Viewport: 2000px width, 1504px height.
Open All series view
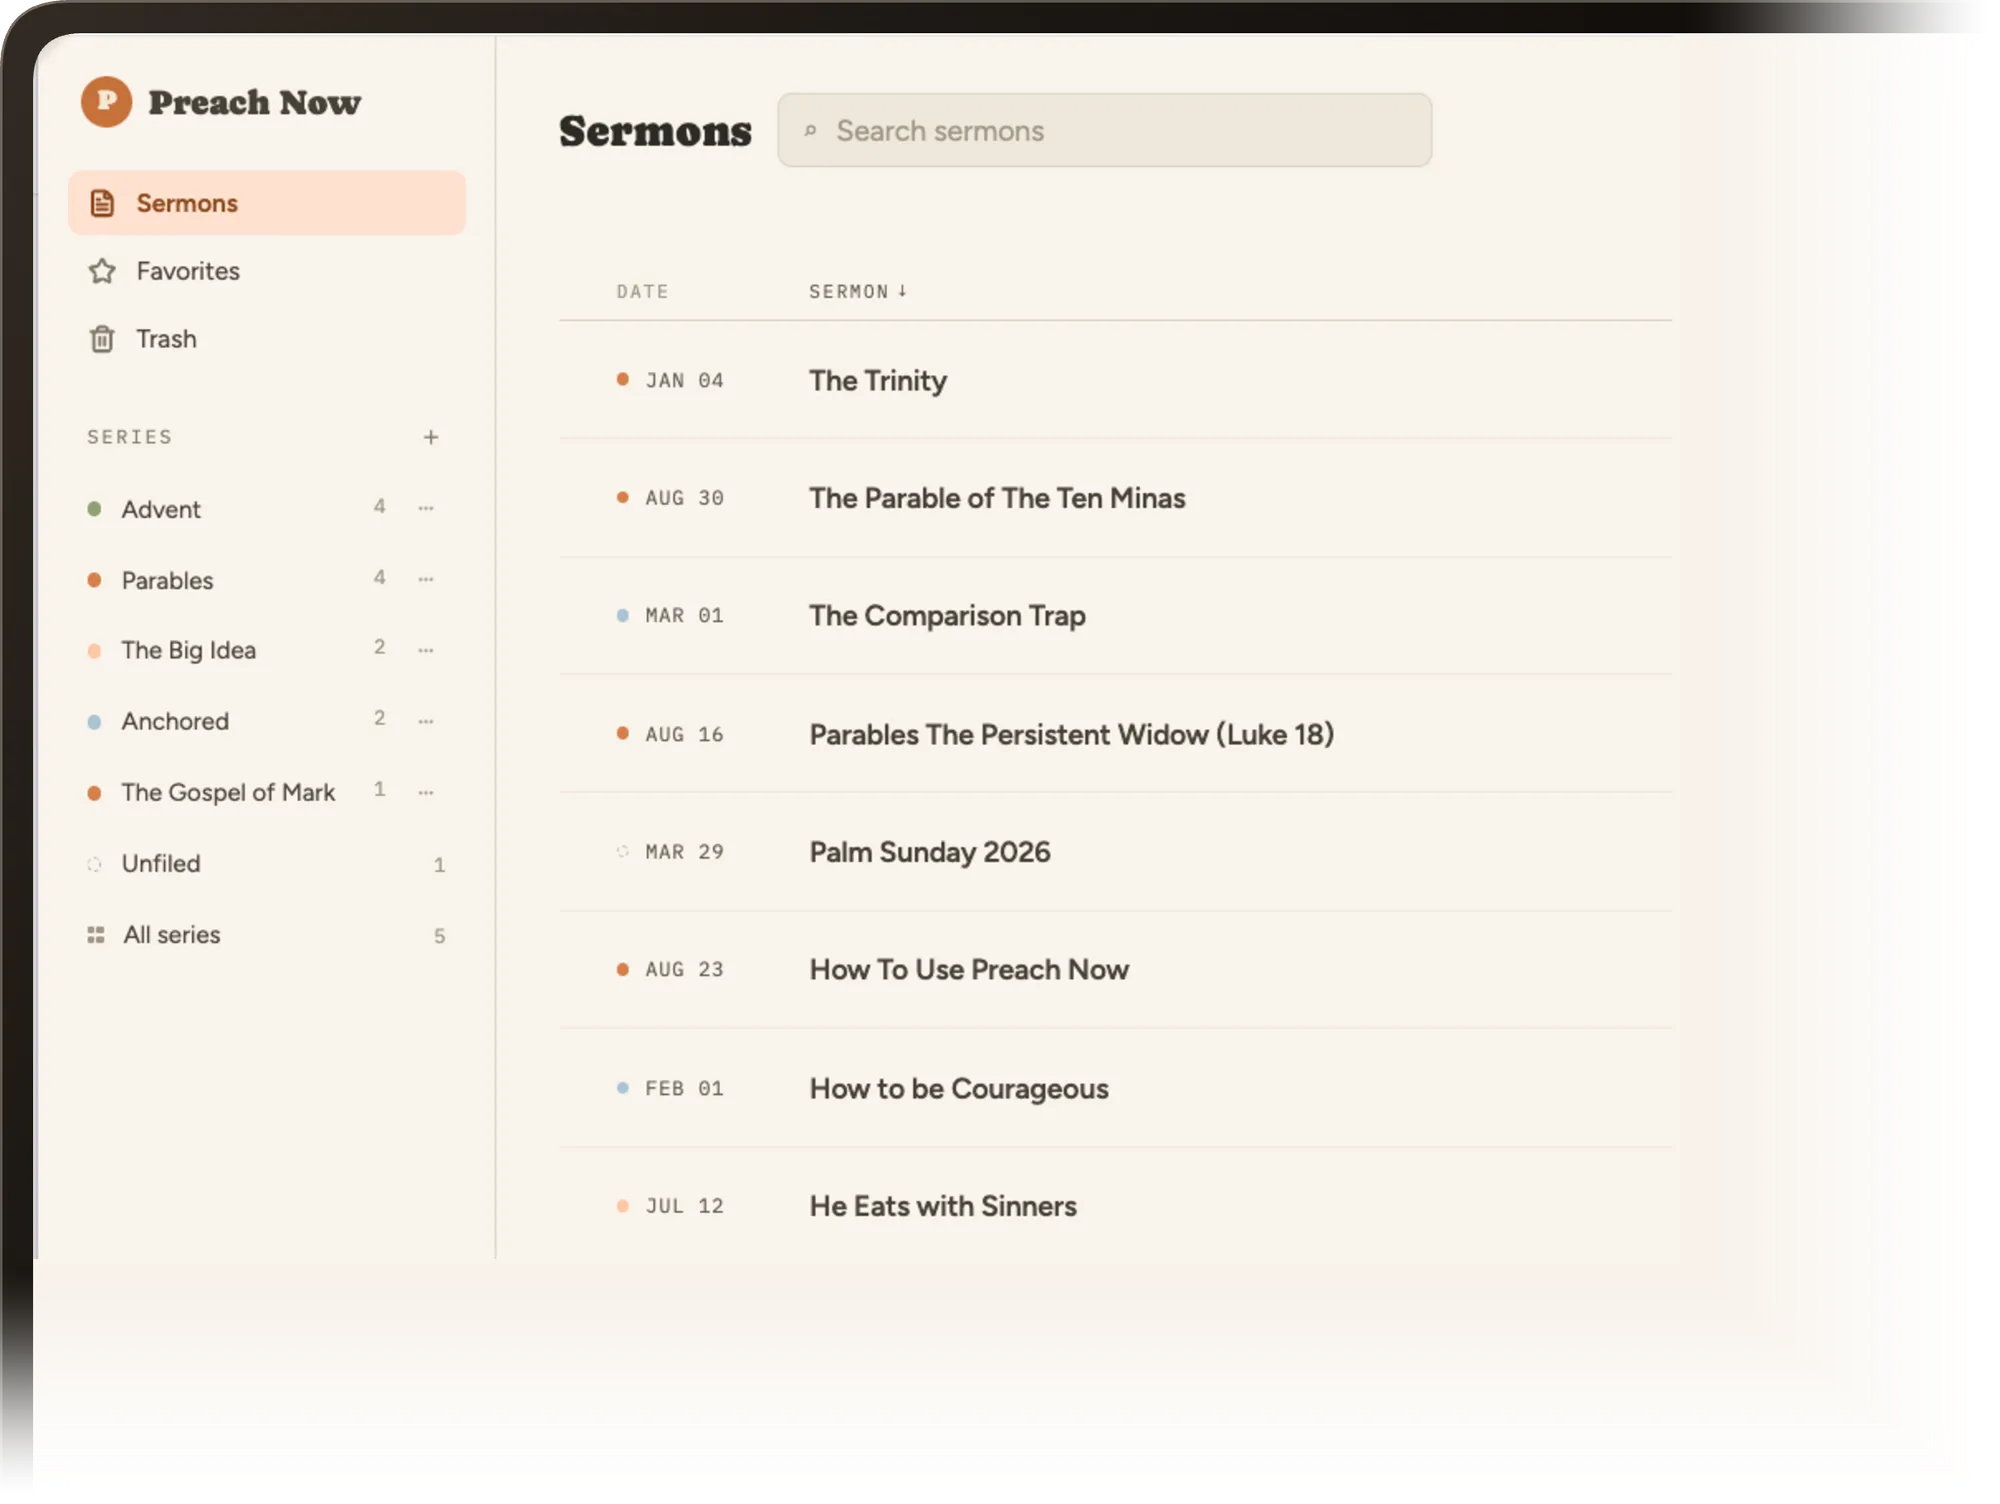[x=171, y=934]
